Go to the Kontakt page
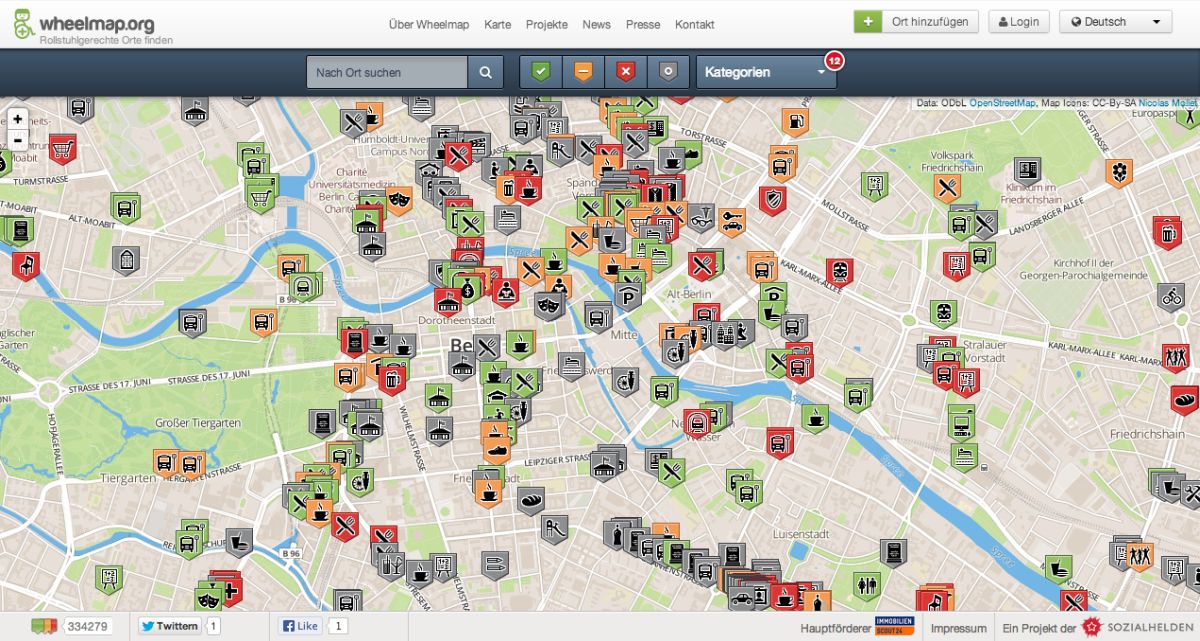The image size is (1200, 641). 694,24
